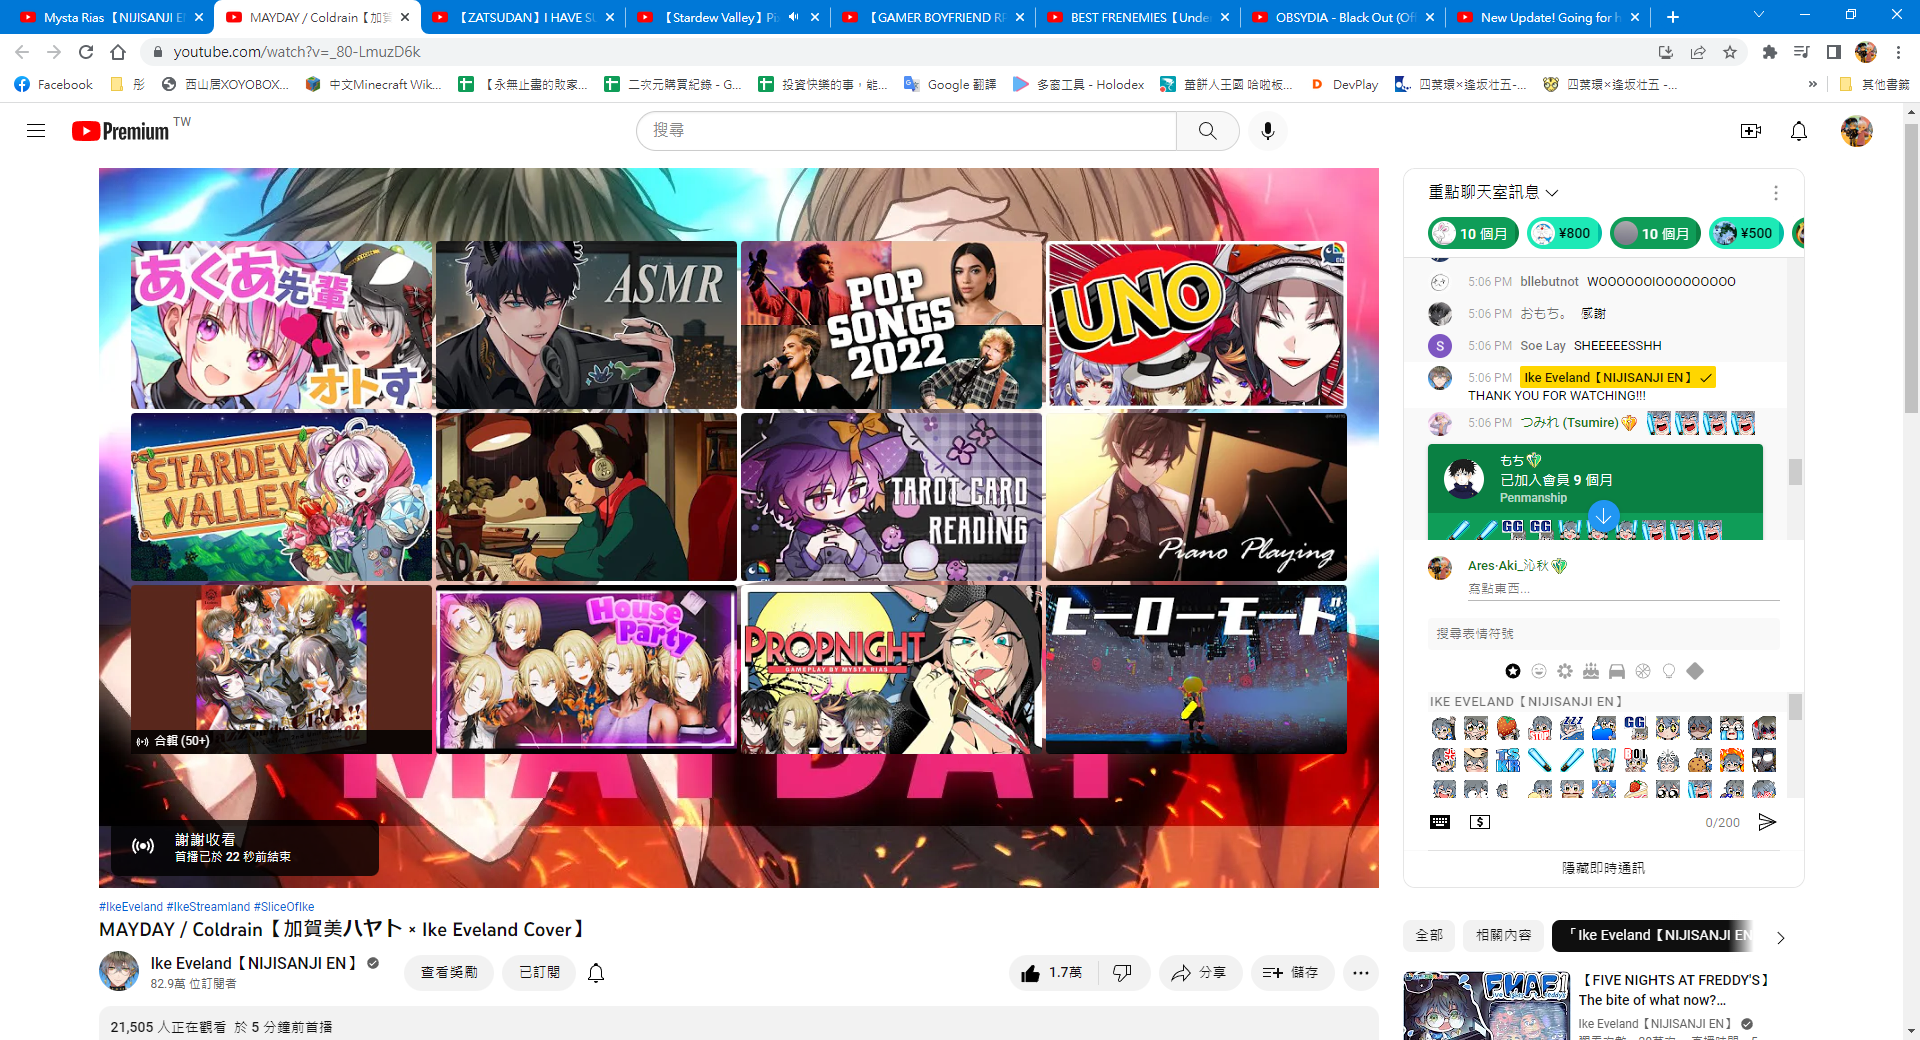
Task: Focus the 搜尋表情符號 emoji search field
Action: 1603,633
